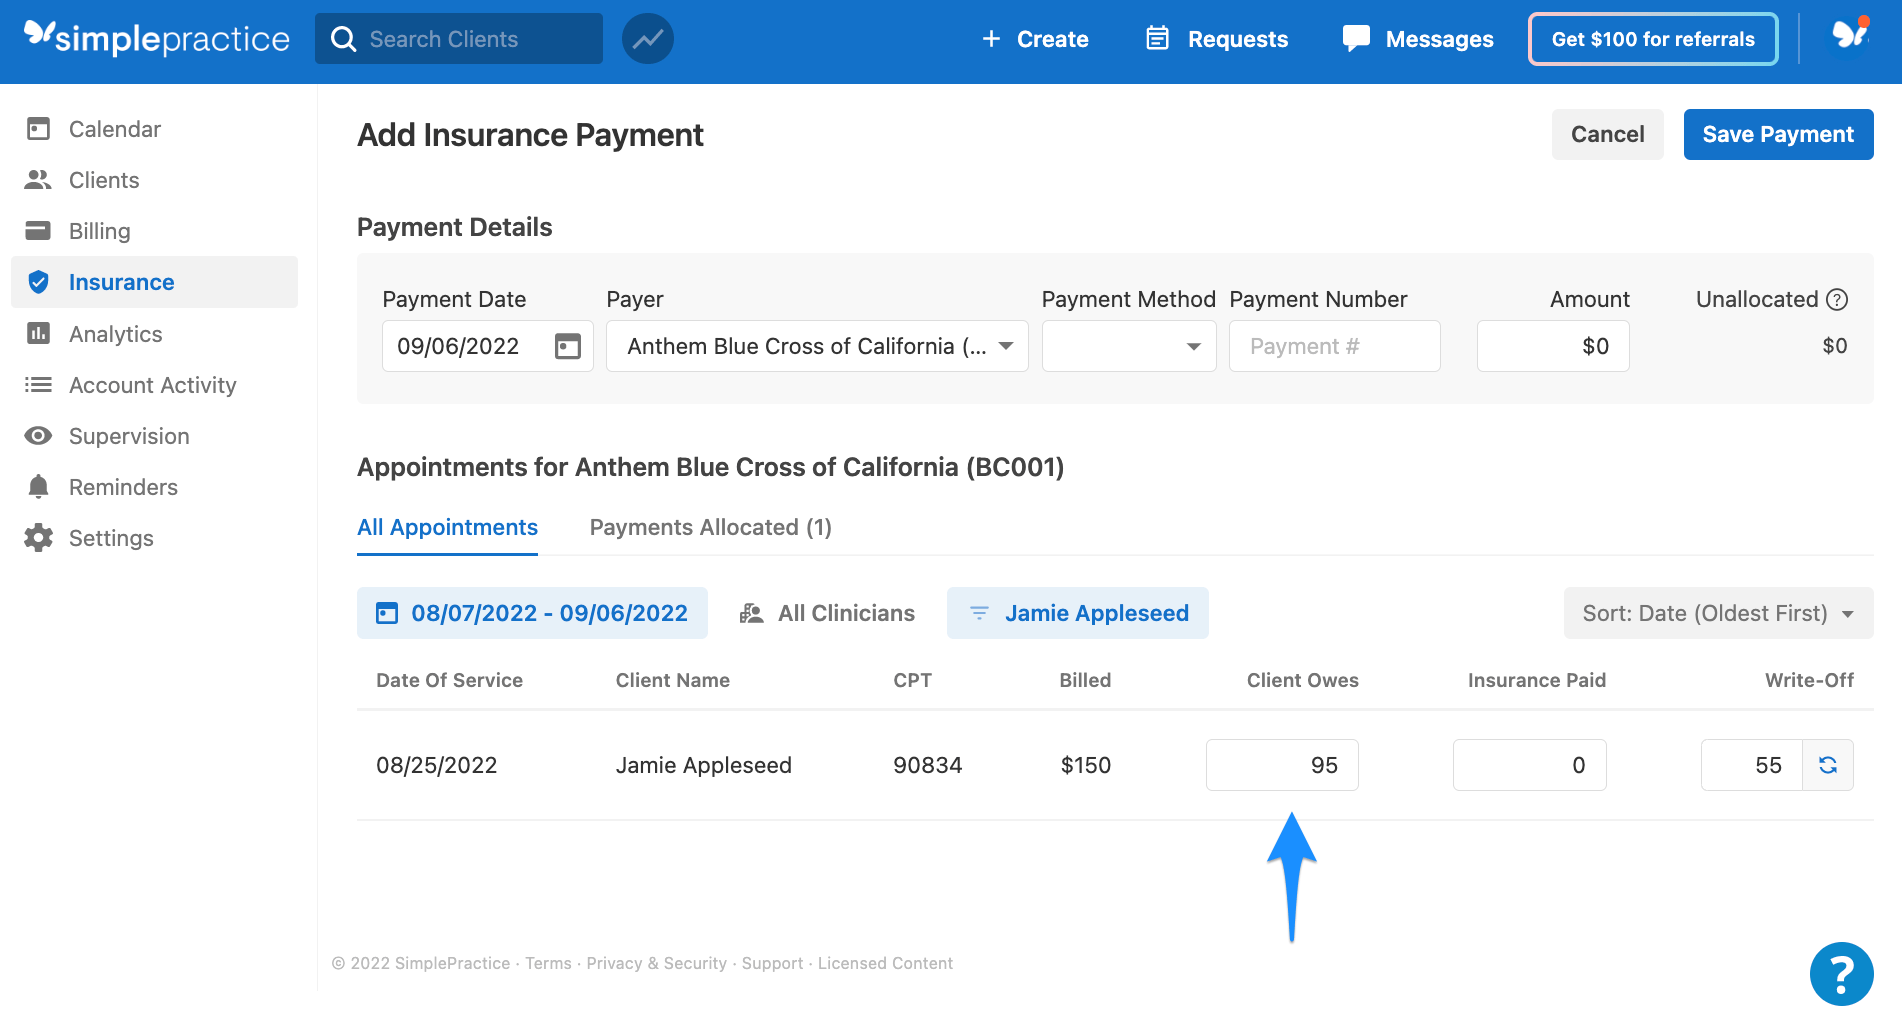
Task: Open the Get $100 for referrals offer
Action: click(1652, 39)
